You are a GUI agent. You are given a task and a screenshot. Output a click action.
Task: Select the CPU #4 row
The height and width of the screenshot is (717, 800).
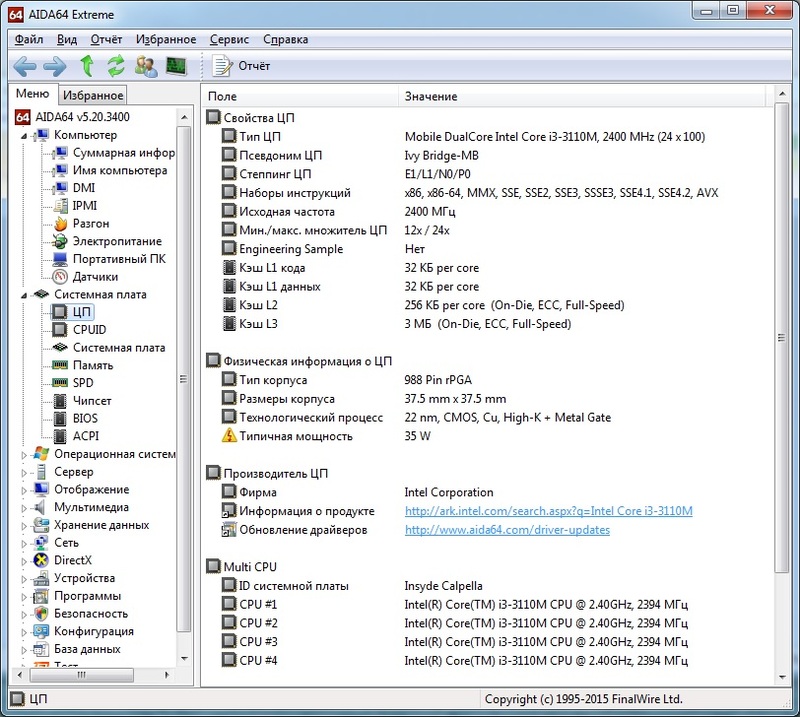point(487,660)
